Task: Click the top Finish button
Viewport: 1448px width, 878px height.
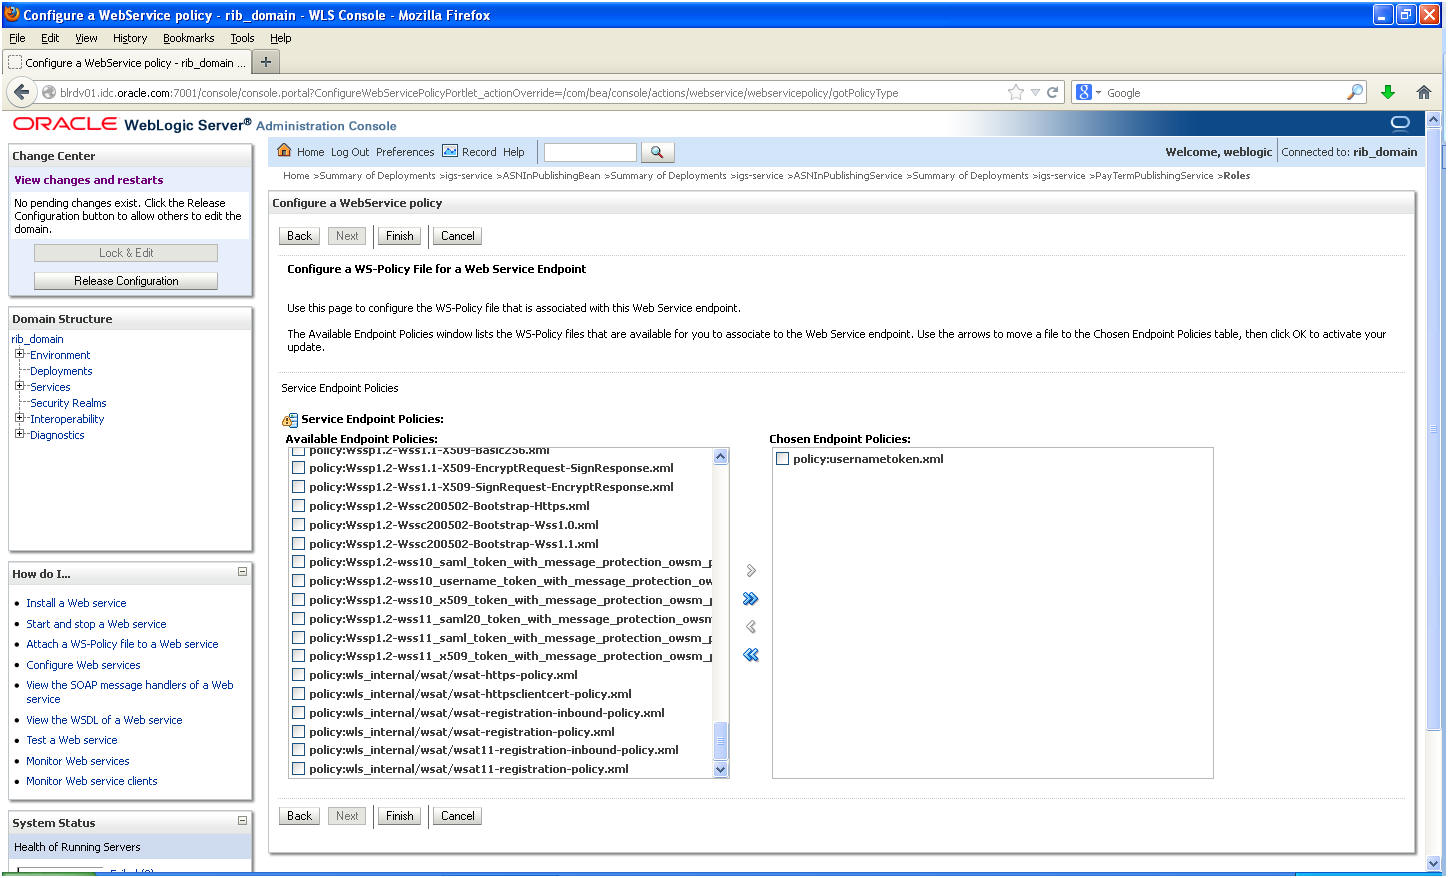Action: click(x=400, y=236)
